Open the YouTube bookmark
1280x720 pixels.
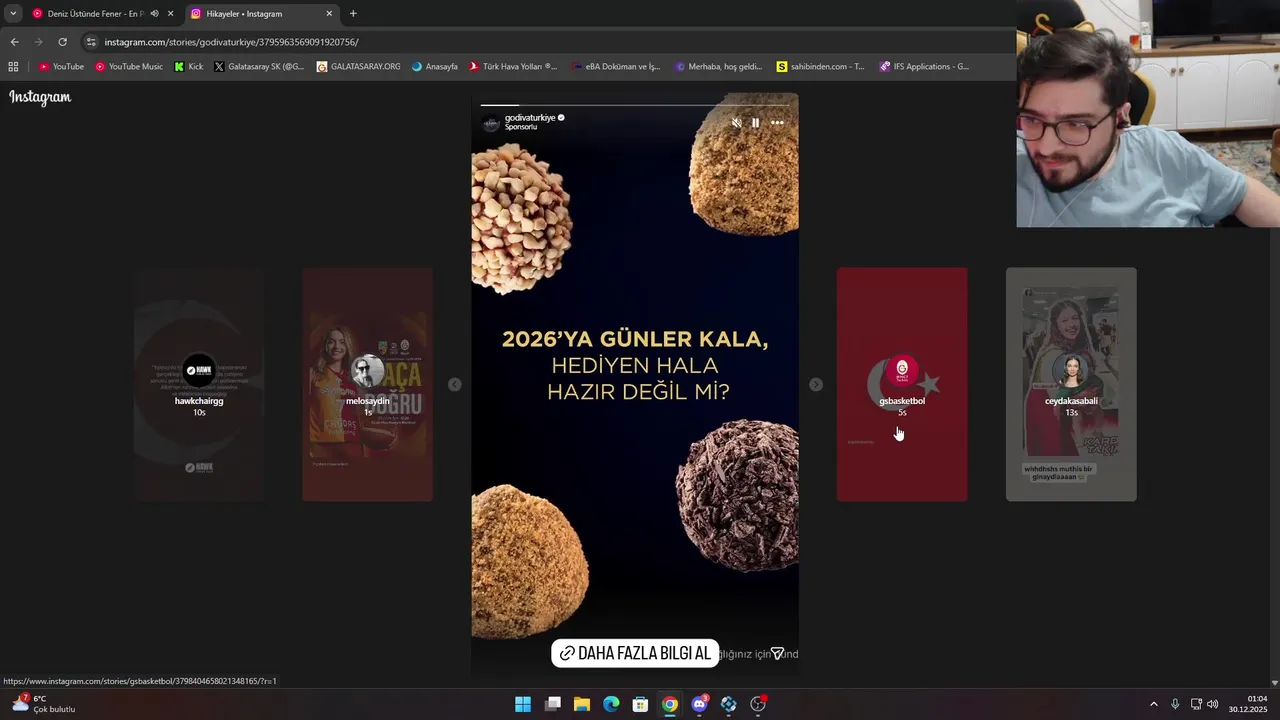pyautogui.click(x=61, y=67)
